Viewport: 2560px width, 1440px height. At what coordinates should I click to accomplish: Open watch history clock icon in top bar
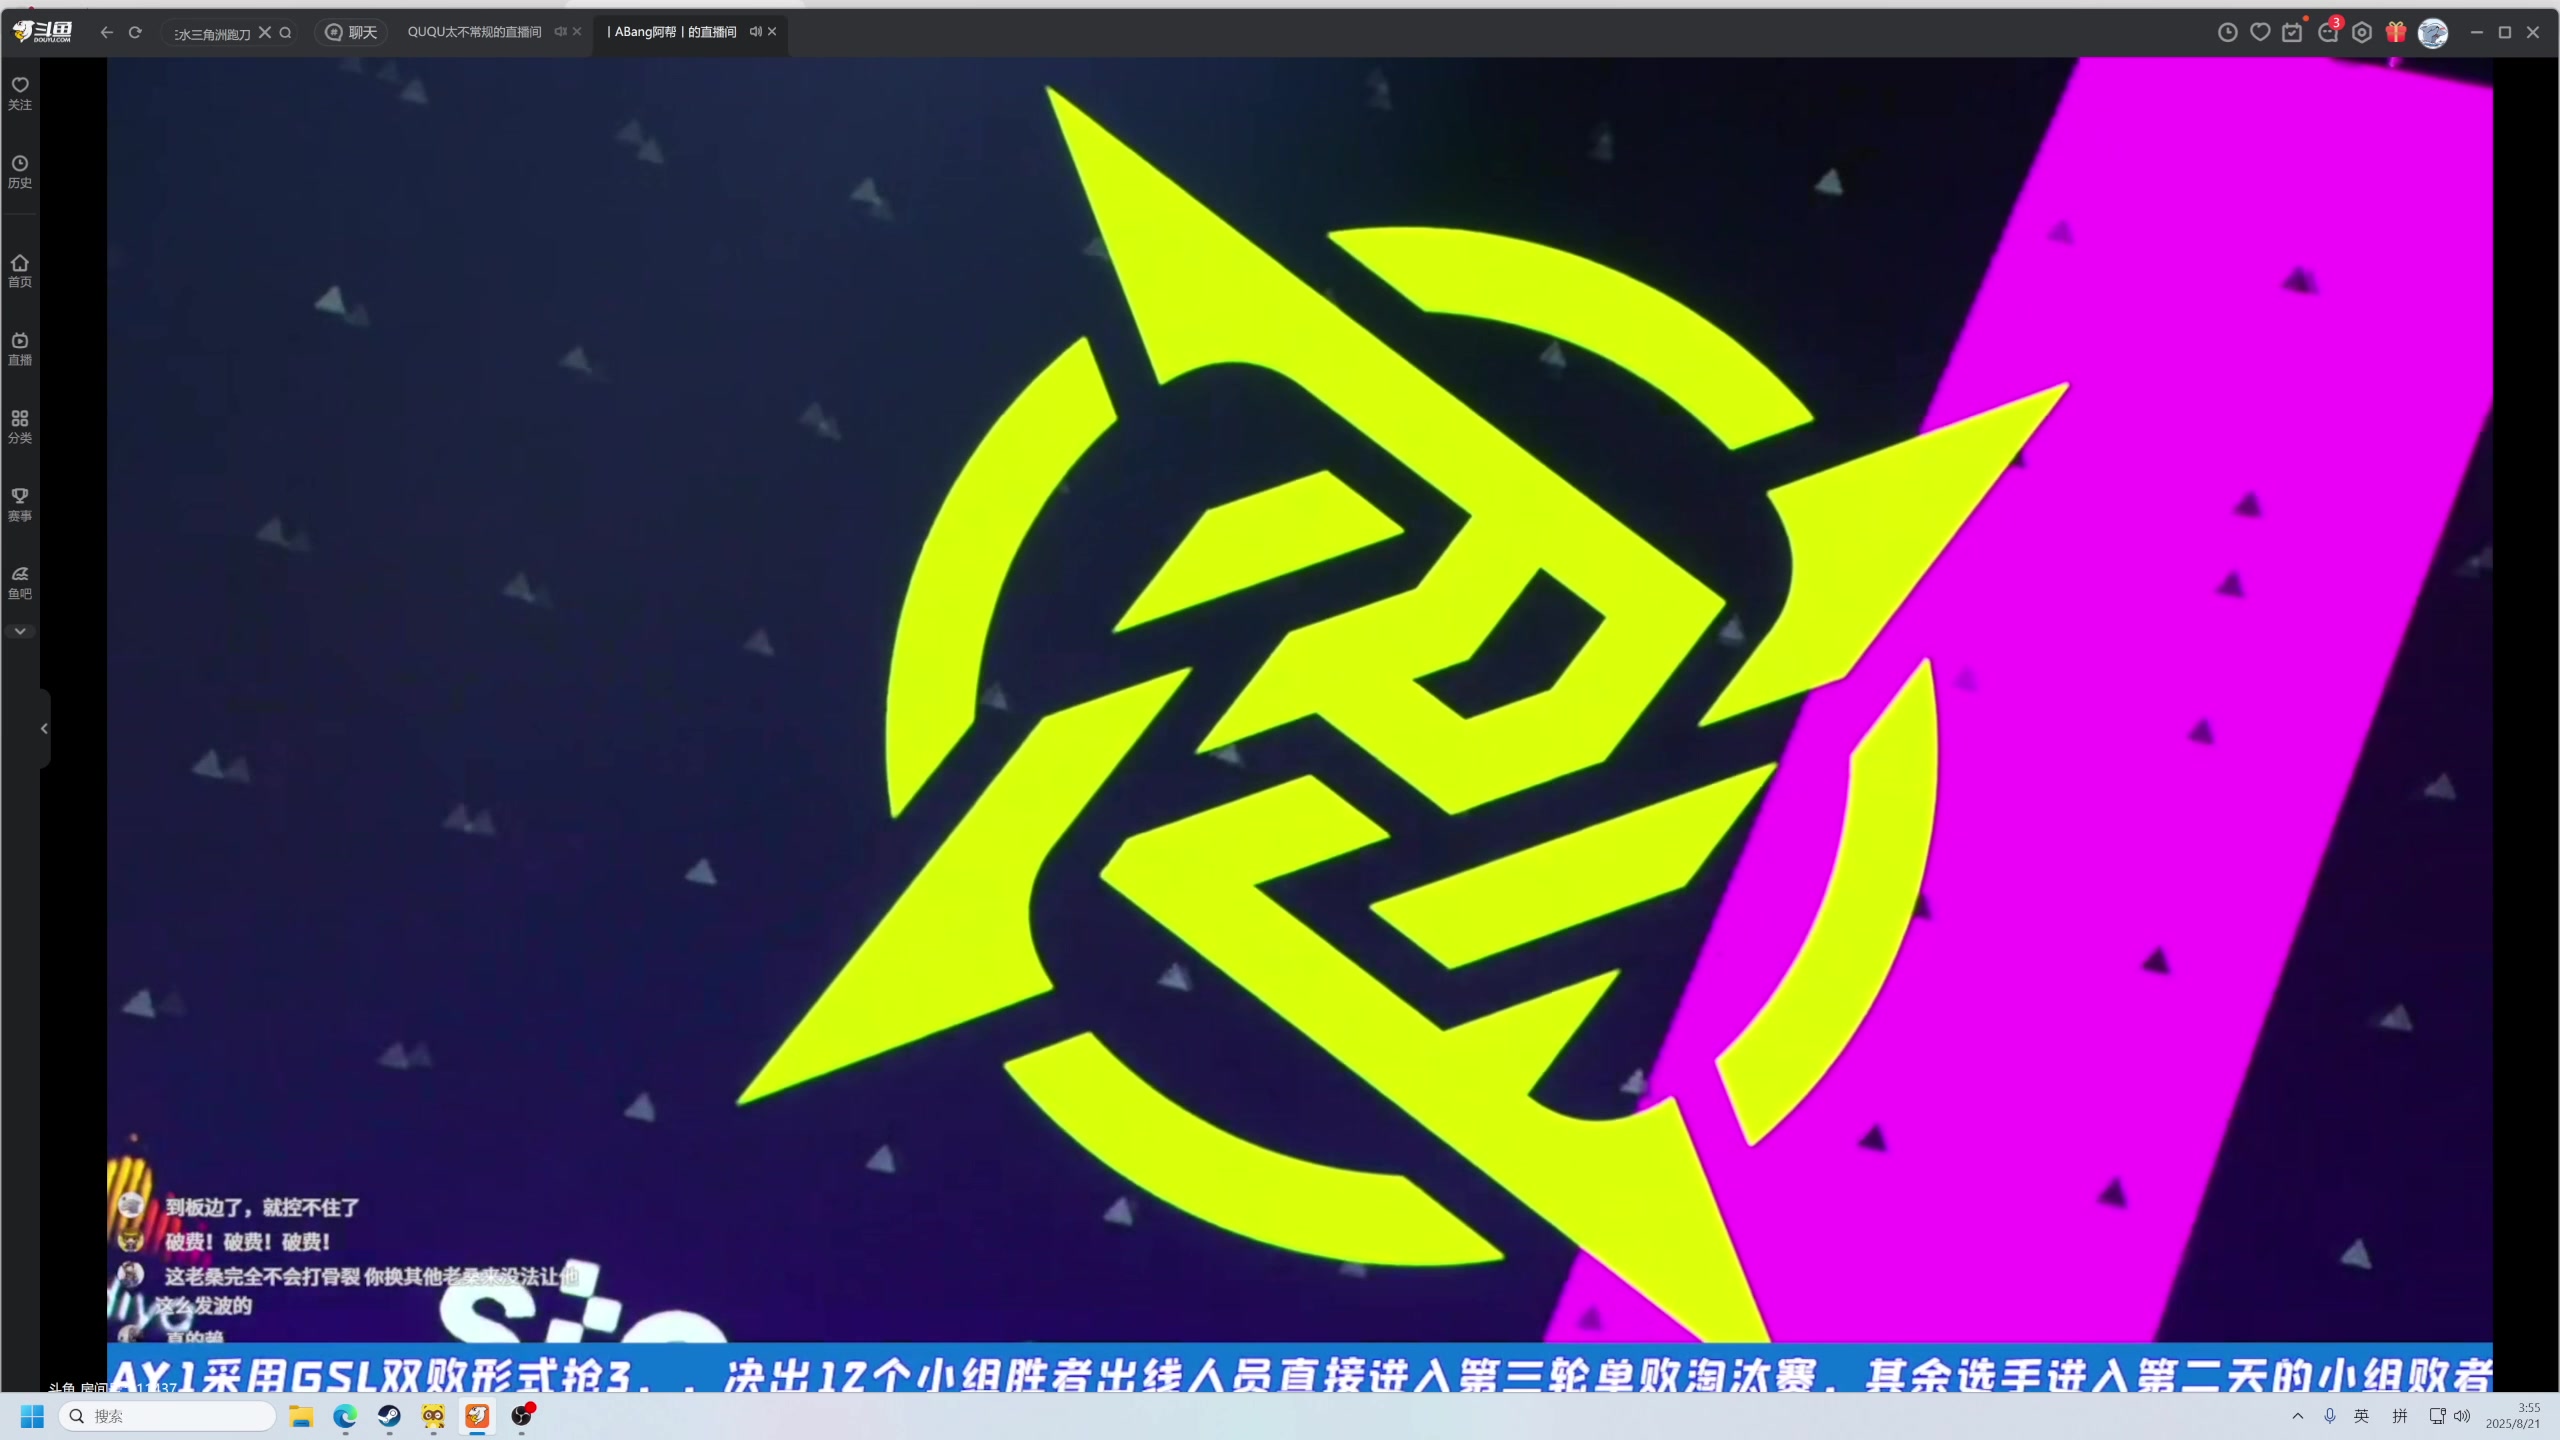pos(2228,33)
